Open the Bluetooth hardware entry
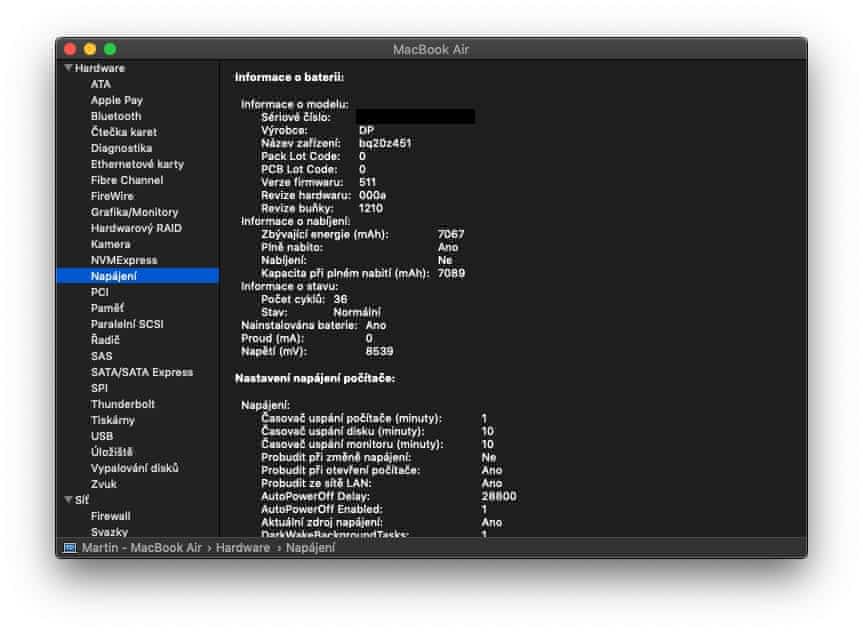Viewport: 863px width, 632px height. [116, 116]
